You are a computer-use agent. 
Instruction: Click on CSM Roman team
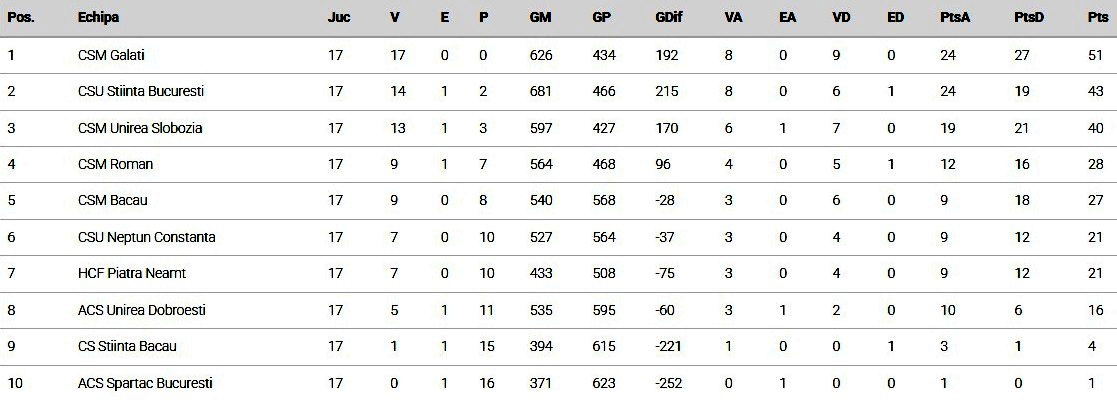click(115, 164)
